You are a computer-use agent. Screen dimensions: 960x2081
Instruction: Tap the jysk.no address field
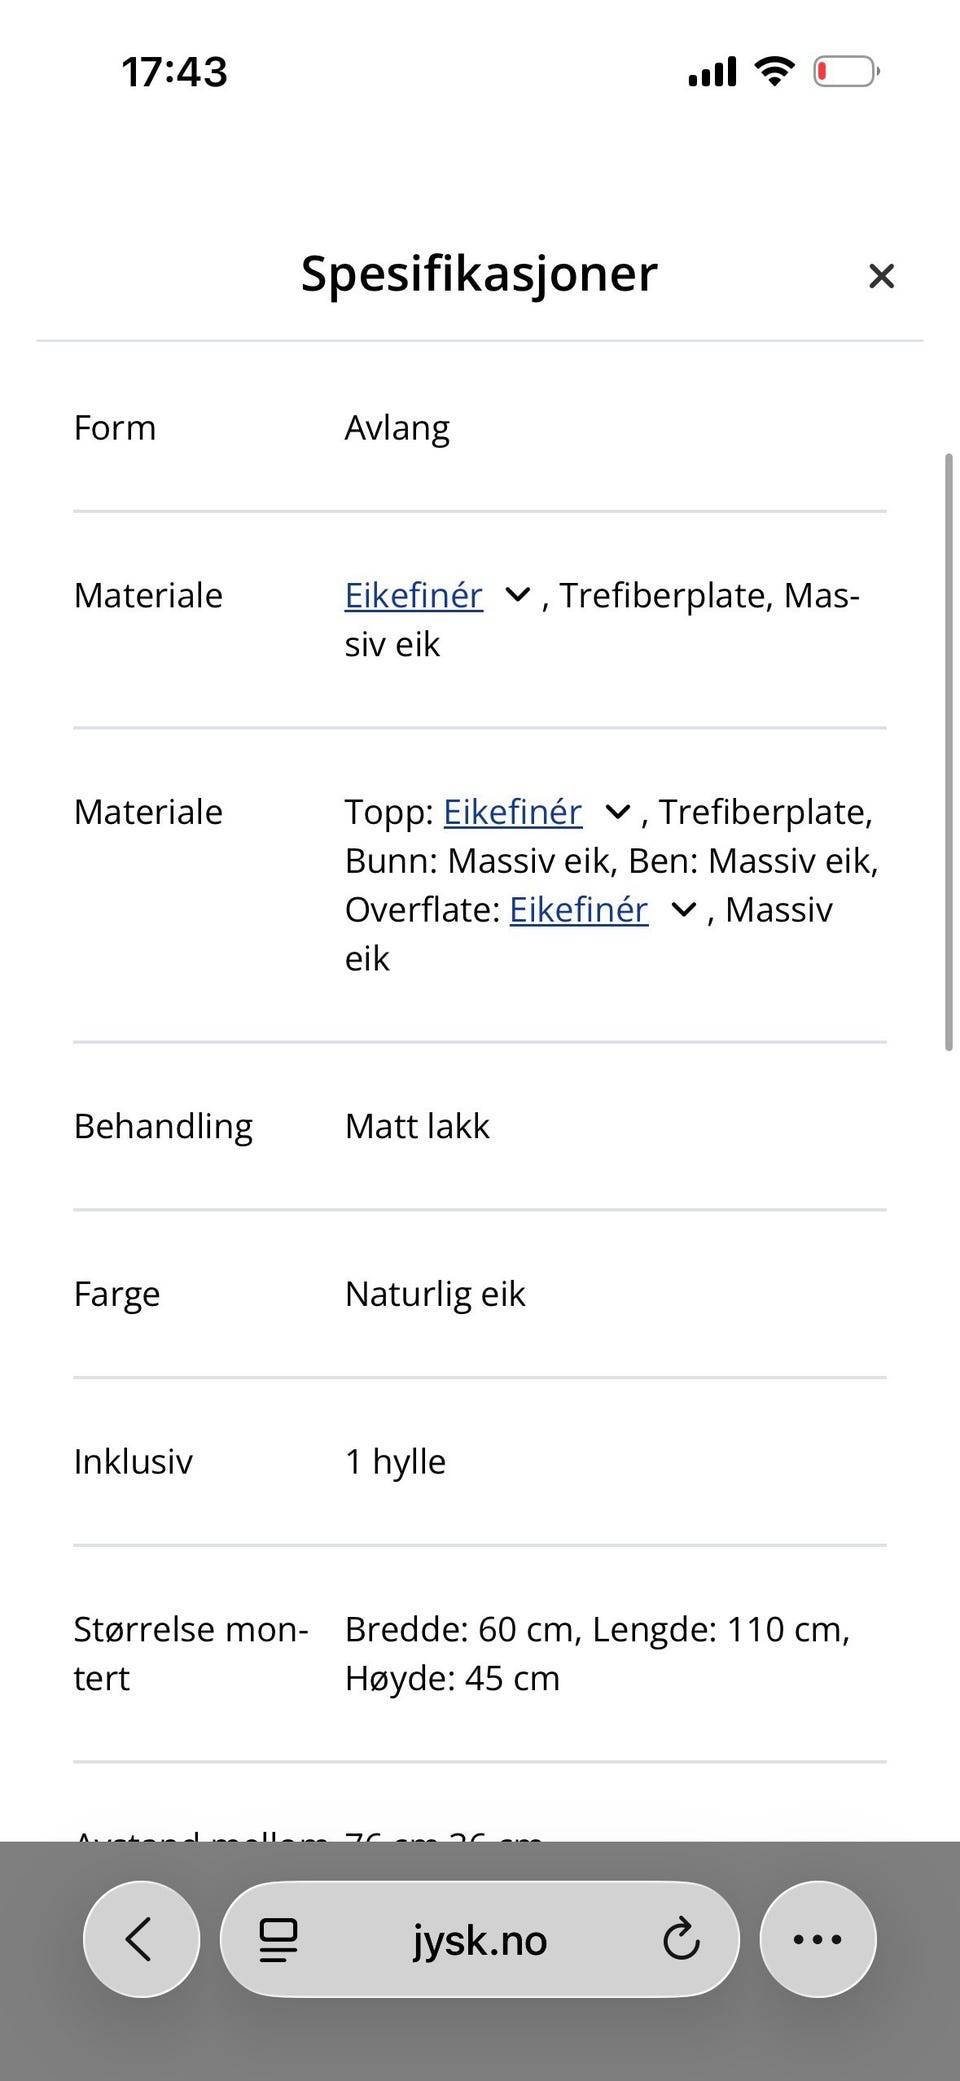pyautogui.click(x=480, y=1939)
